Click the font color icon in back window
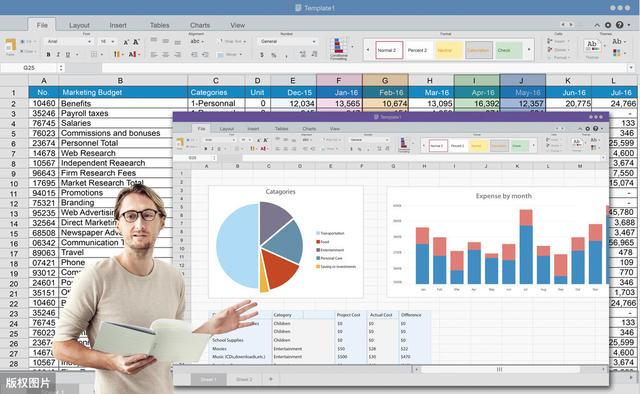640x394 pixels. [x=132, y=54]
